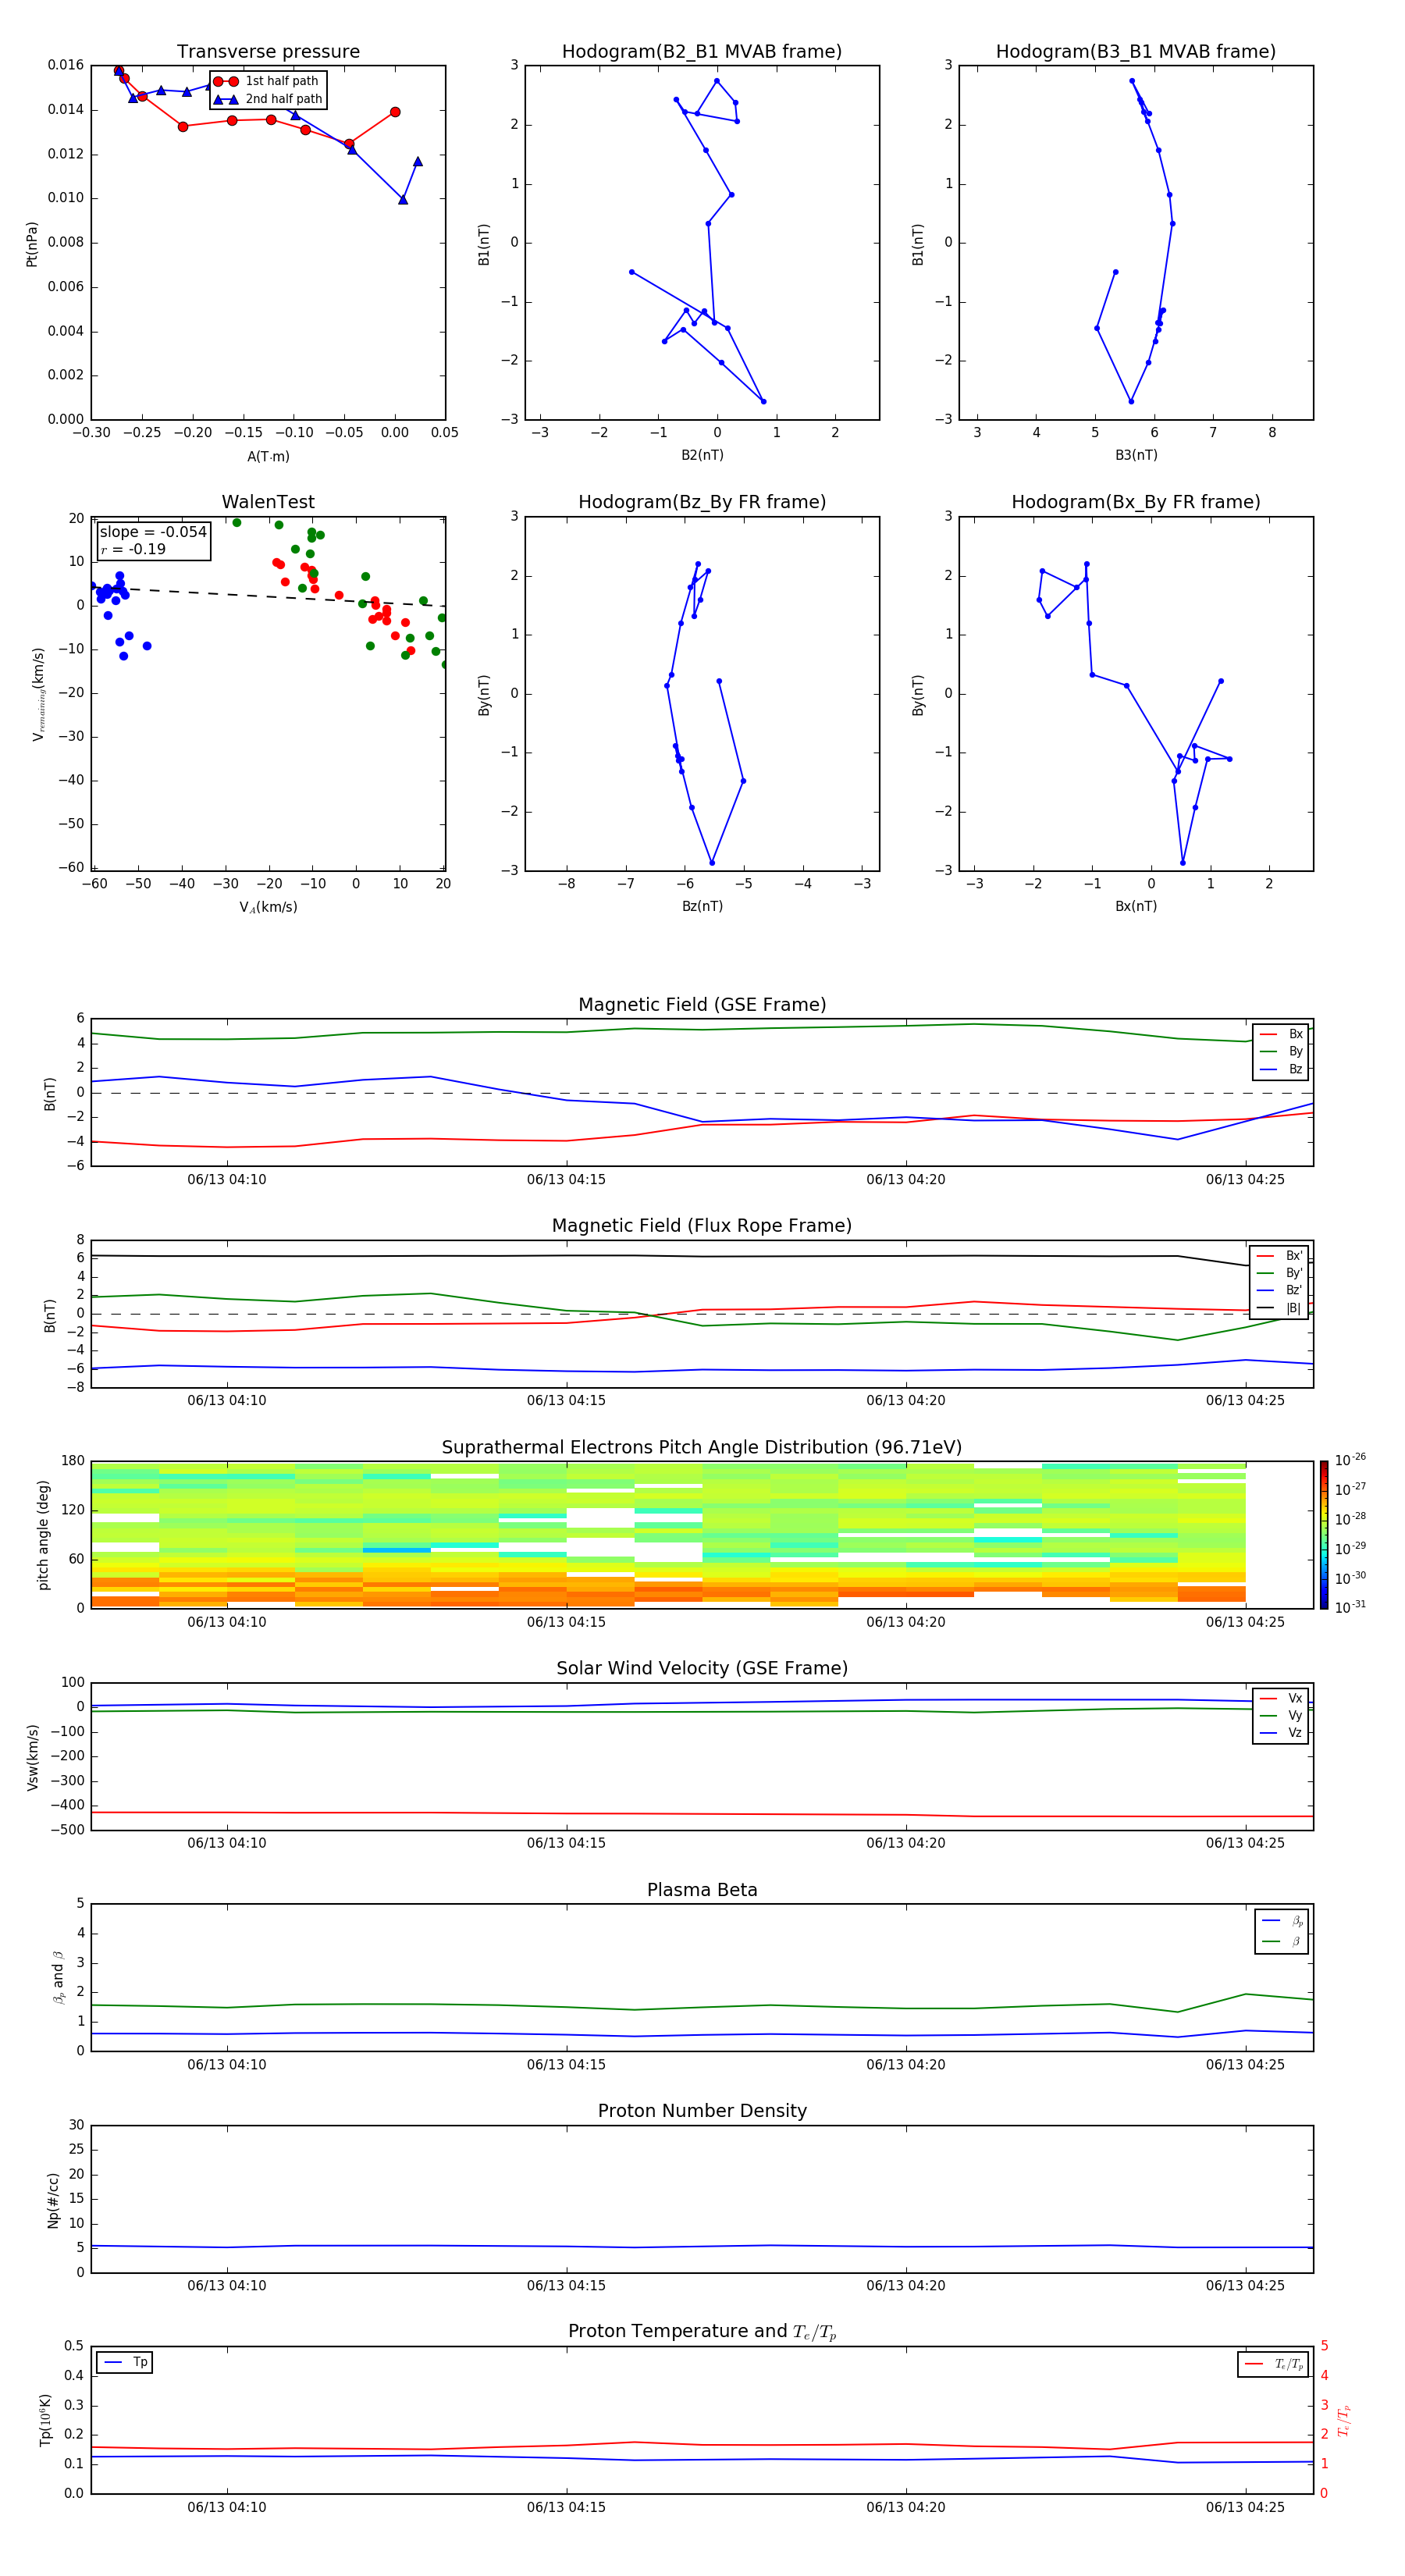This screenshot has width=1405, height=2576.
Task: Click the Np(#/cc) axis label
Action: [x=53, y=2200]
